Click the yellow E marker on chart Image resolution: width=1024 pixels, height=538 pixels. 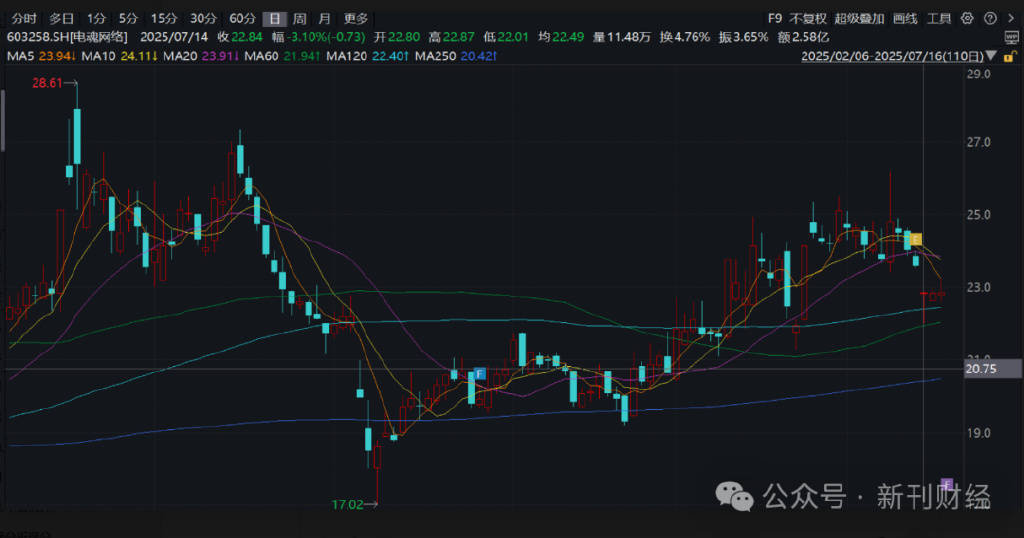(916, 240)
